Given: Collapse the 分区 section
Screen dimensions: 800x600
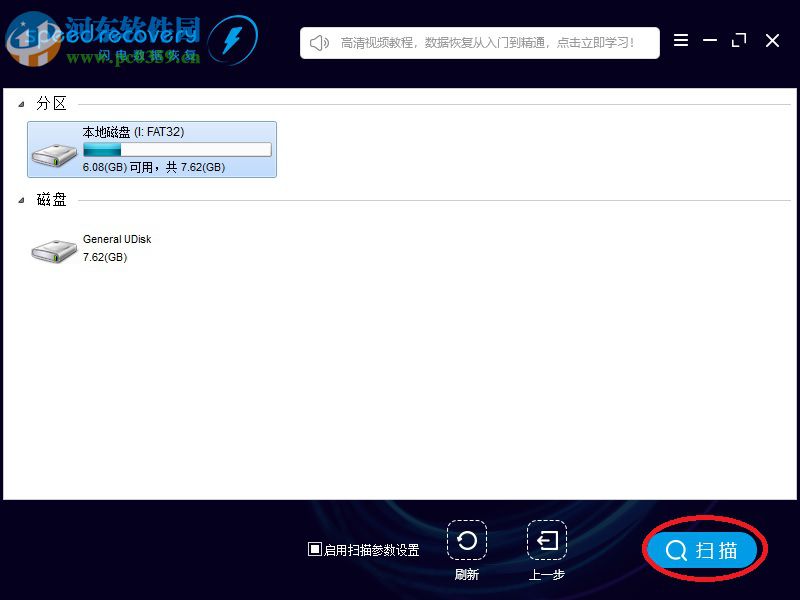Looking at the screenshot, I should [23, 104].
